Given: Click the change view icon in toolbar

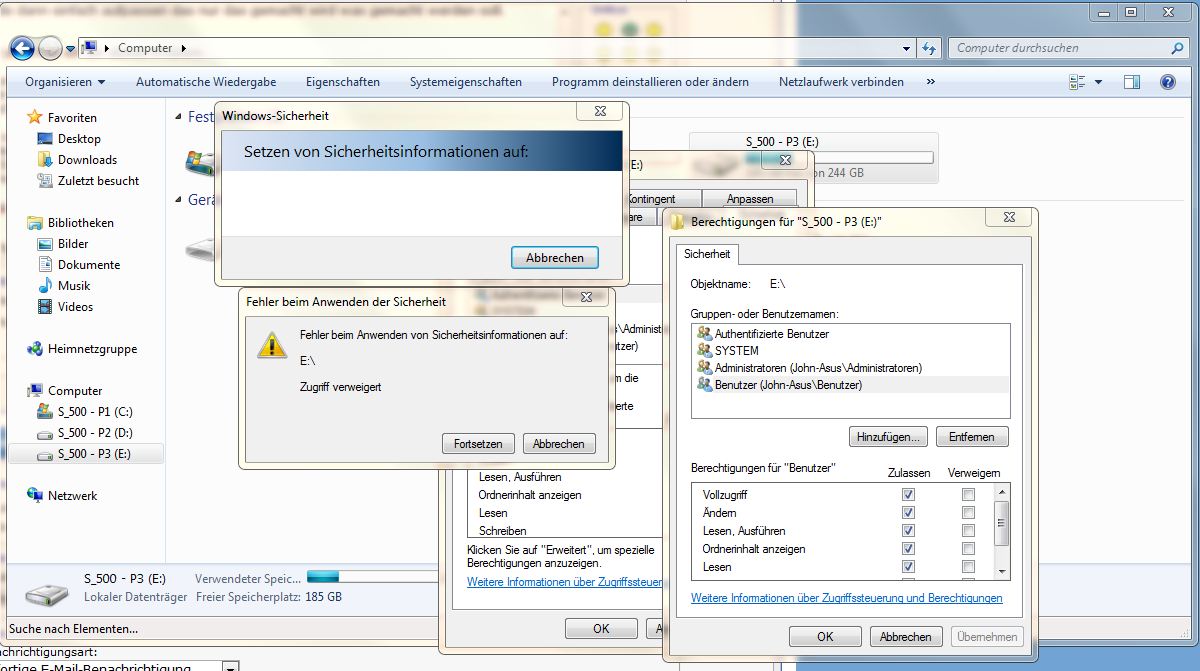Looking at the screenshot, I should click(x=1077, y=82).
